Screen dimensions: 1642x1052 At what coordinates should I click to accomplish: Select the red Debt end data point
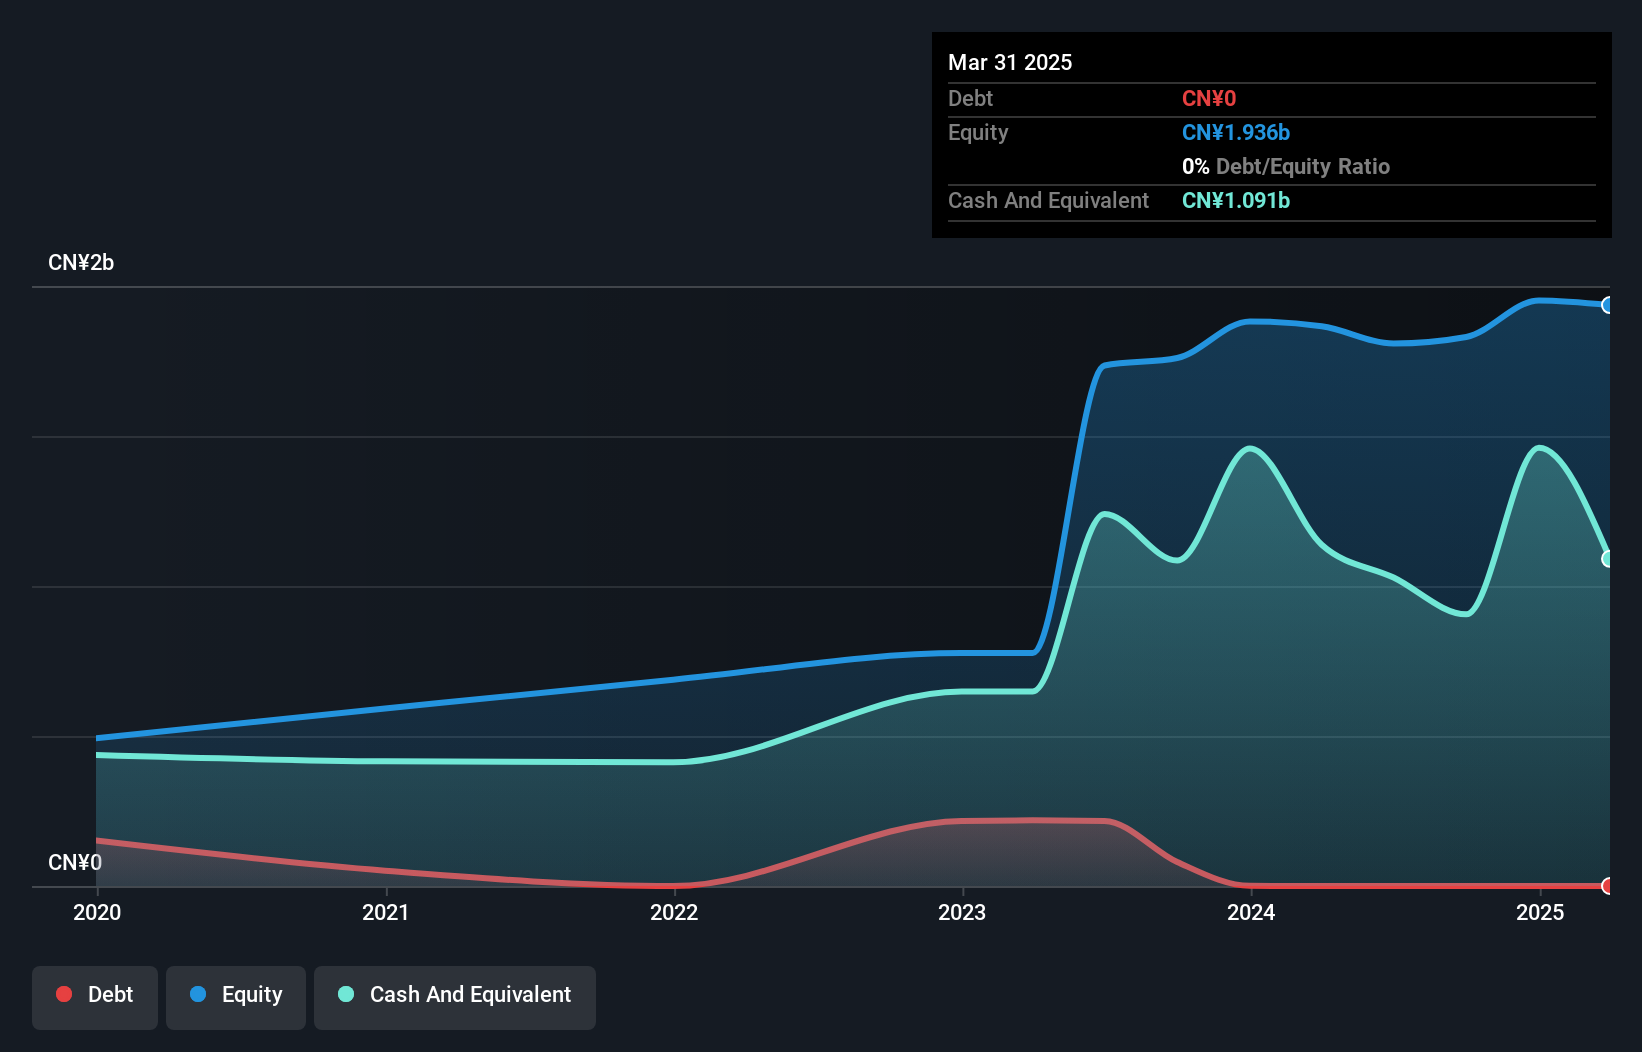[1607, 886]
